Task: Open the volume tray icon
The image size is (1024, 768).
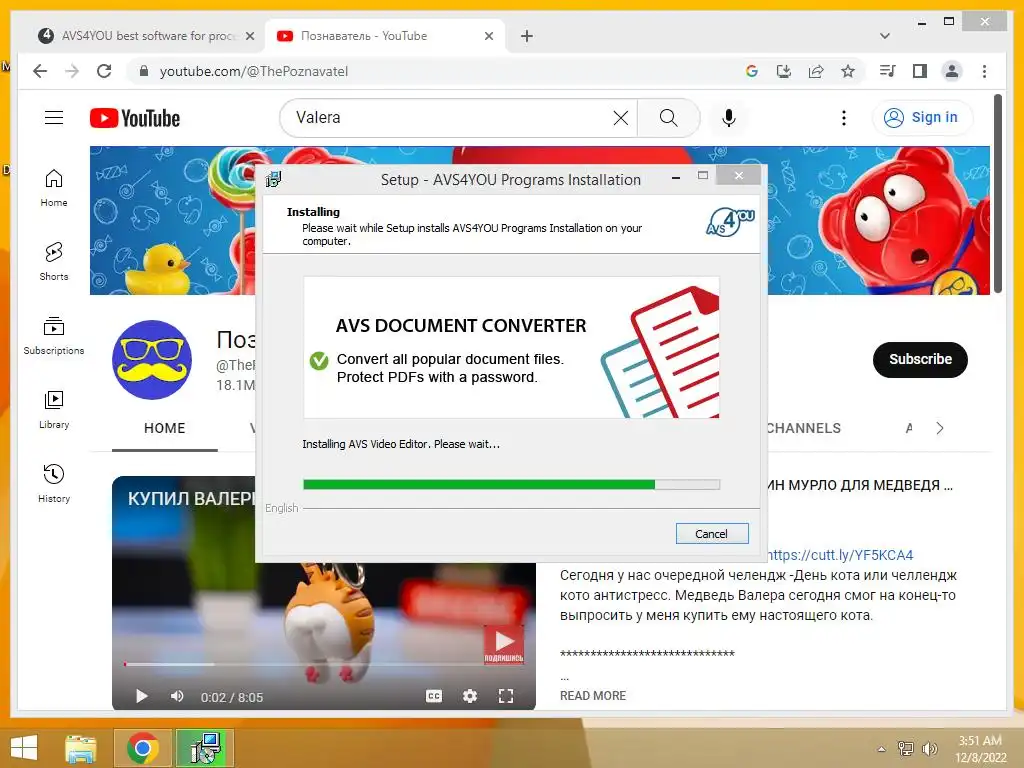Action: click(929, 749)
